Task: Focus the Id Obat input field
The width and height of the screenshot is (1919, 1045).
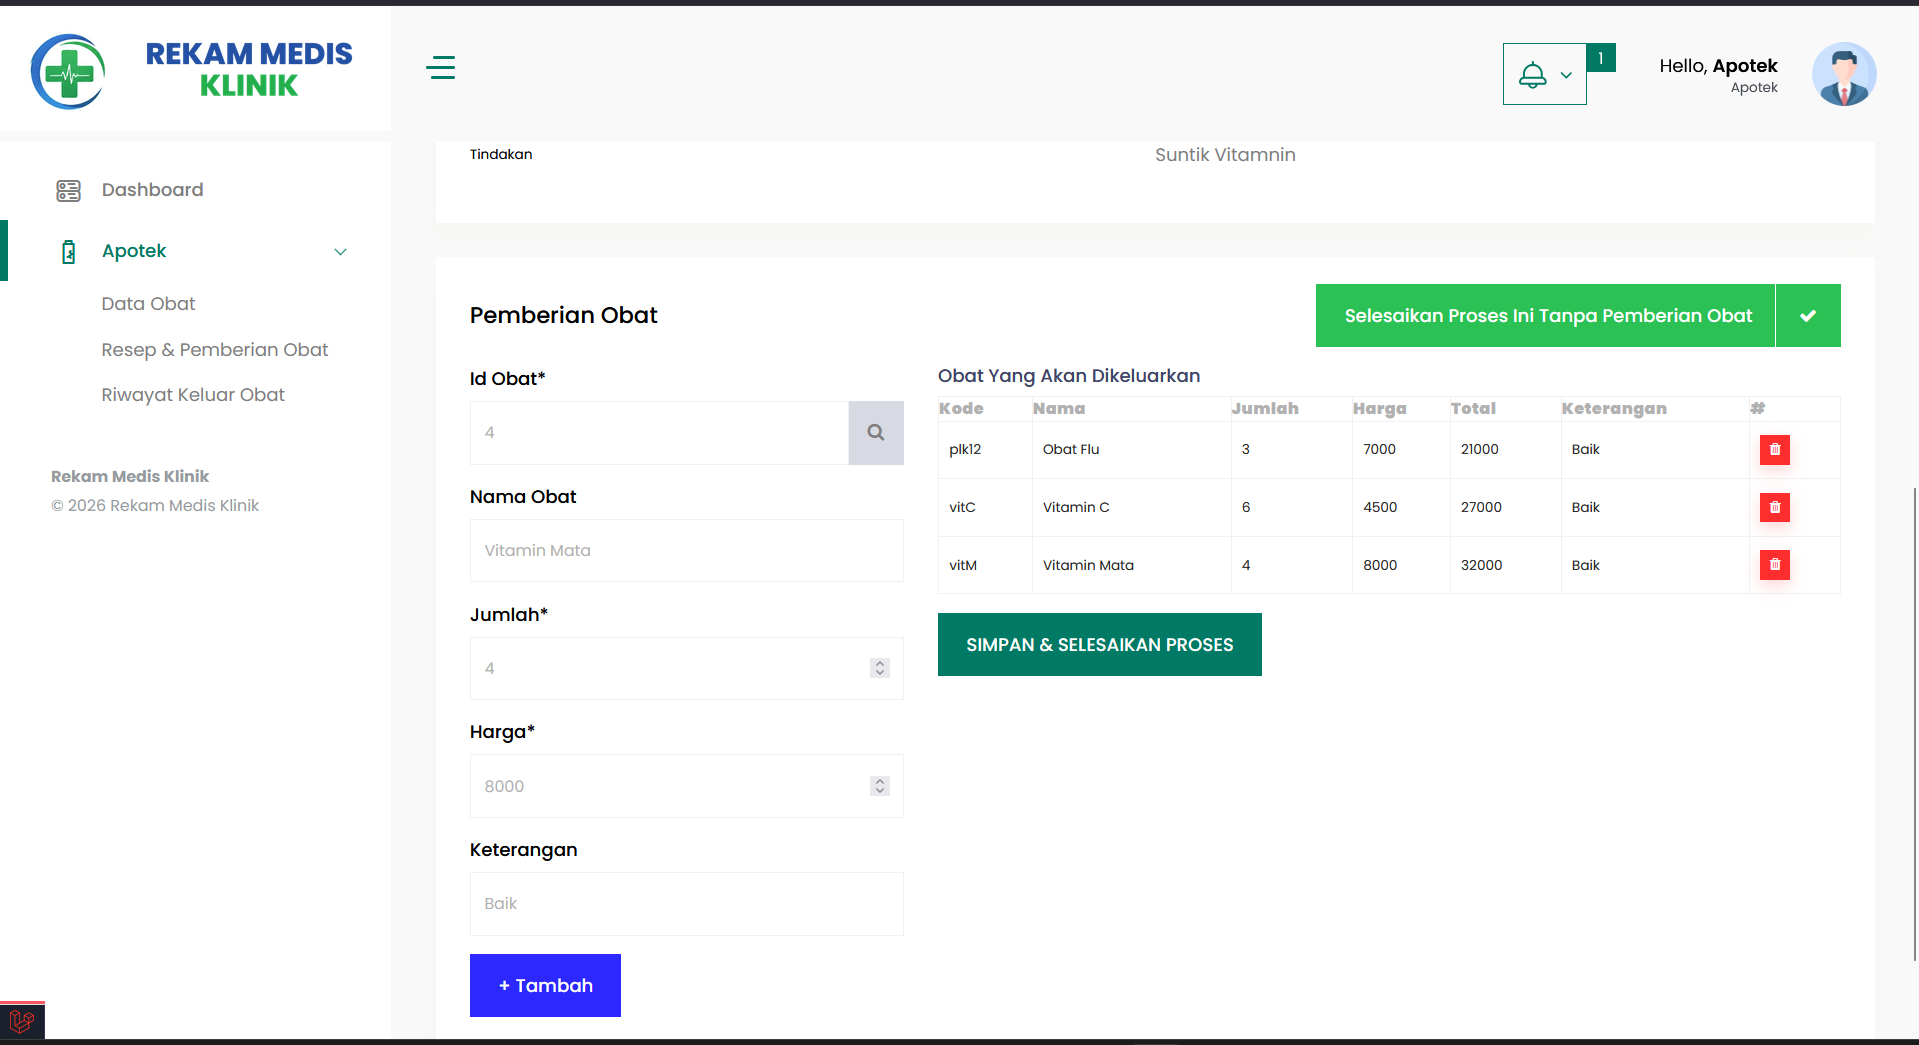Action: click(x=660, y=433)
